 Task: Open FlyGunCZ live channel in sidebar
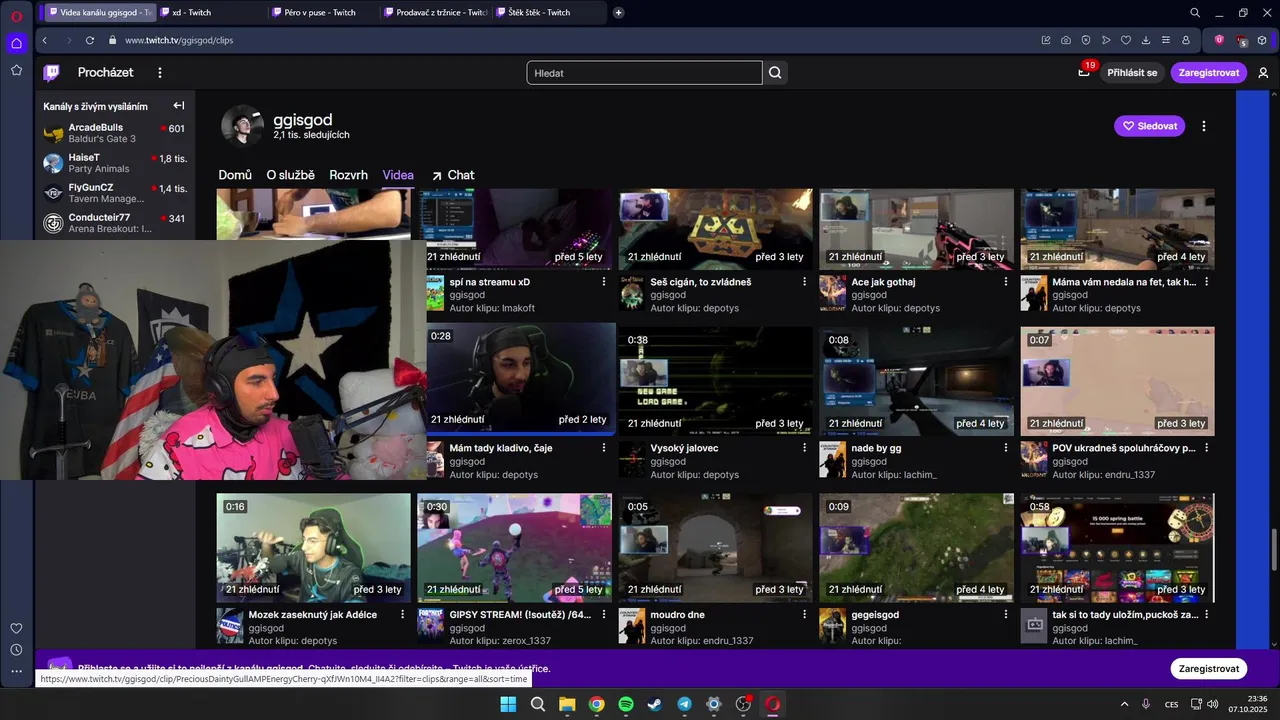pos(114,193)
